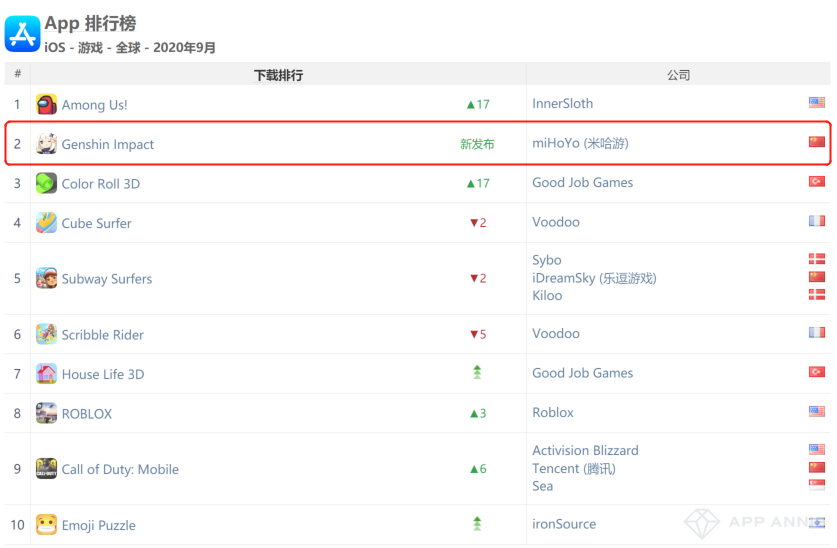
Task: Click the ROBLOX game icon
Action: pyautogui.click(x=46, y=413)
